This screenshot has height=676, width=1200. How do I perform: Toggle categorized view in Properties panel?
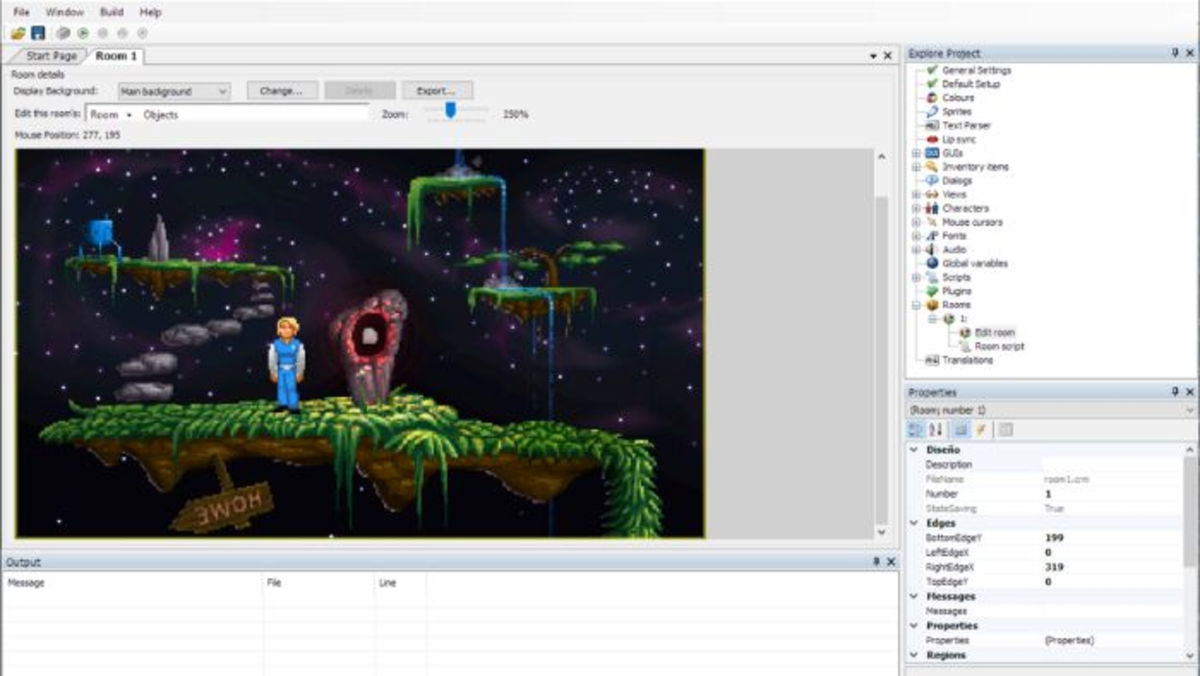point(915,427)
